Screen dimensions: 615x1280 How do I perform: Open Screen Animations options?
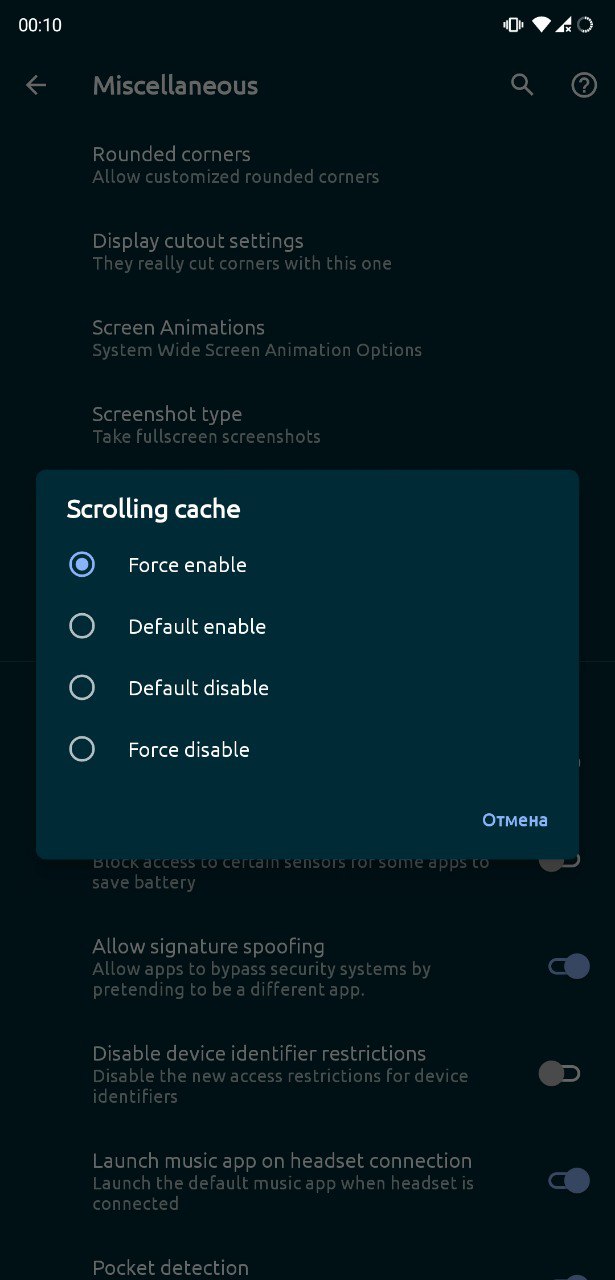[x=307, y=338]
